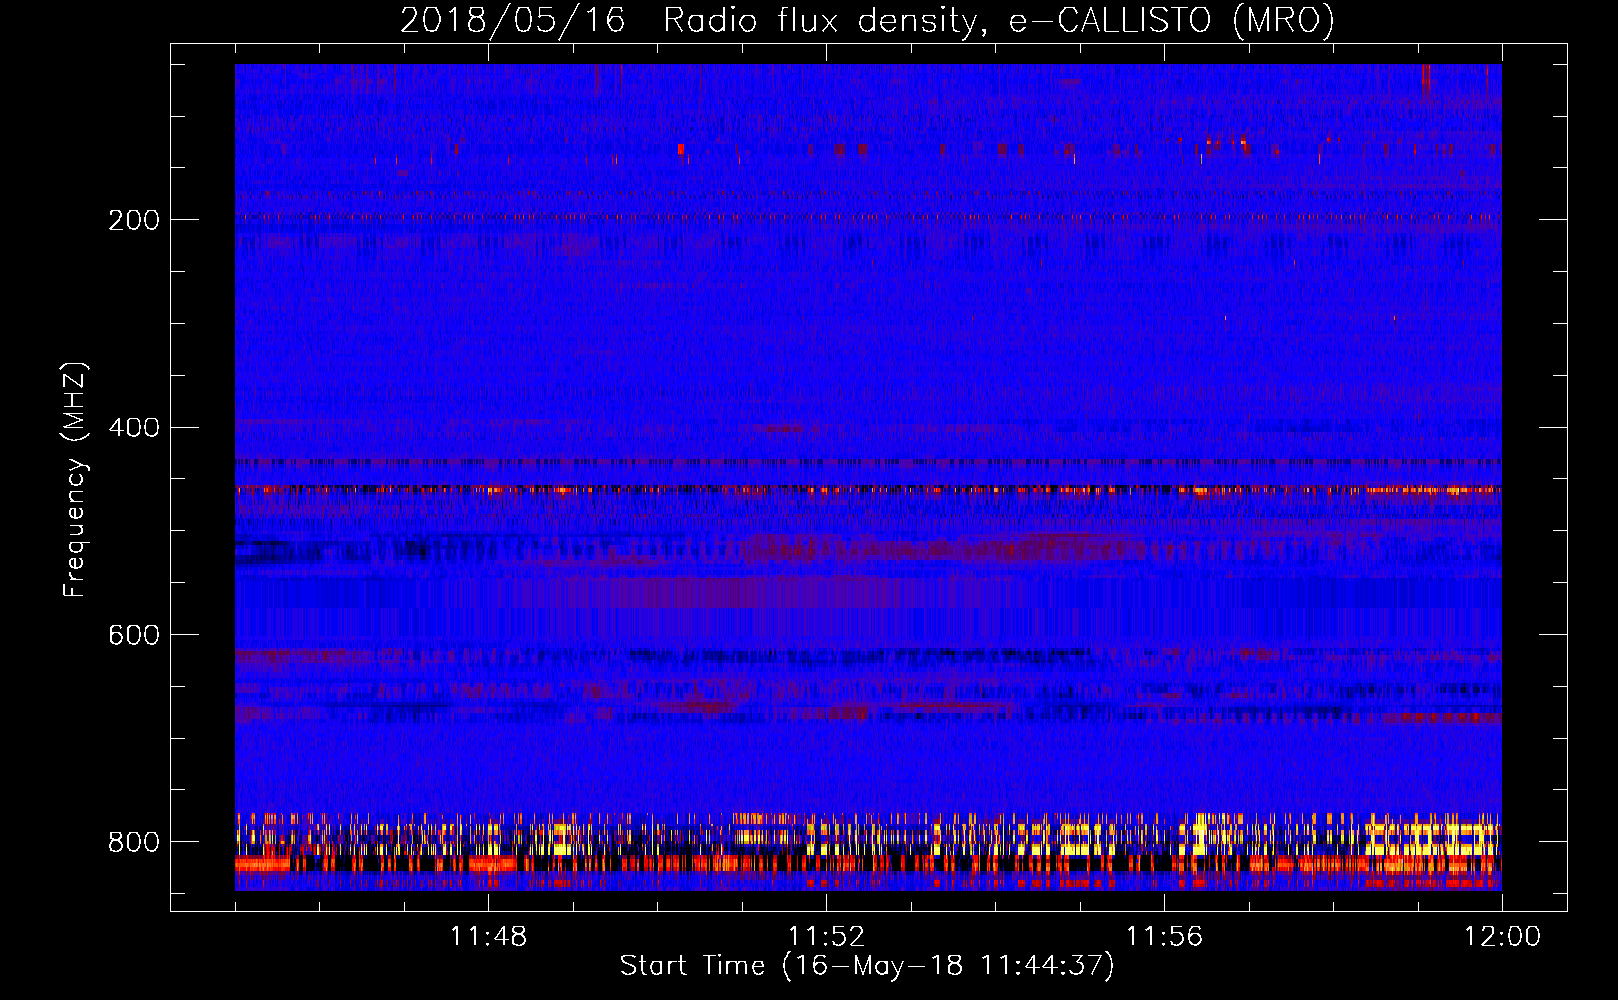Click the plot title 'Radio flux density, e-CALLISTO (MRO)'
The height and width of the screenshot is (1000, 1618).
[x=999, y=20]
